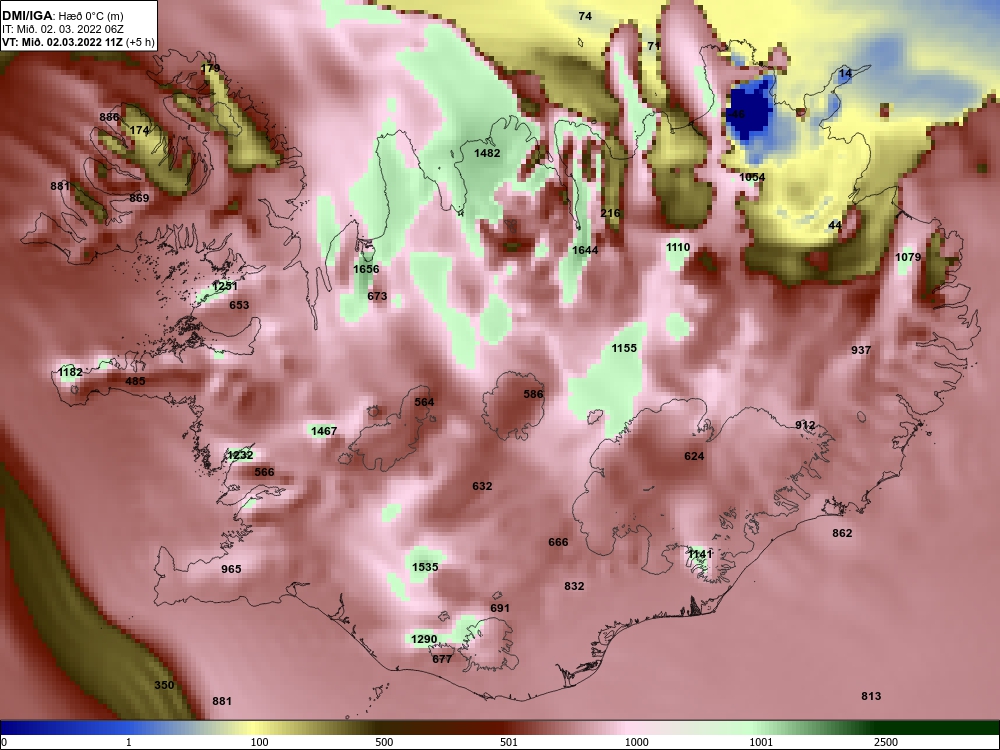Click the map value 832
Viewport: 1000px width, 750px height.
click(574, 586)
